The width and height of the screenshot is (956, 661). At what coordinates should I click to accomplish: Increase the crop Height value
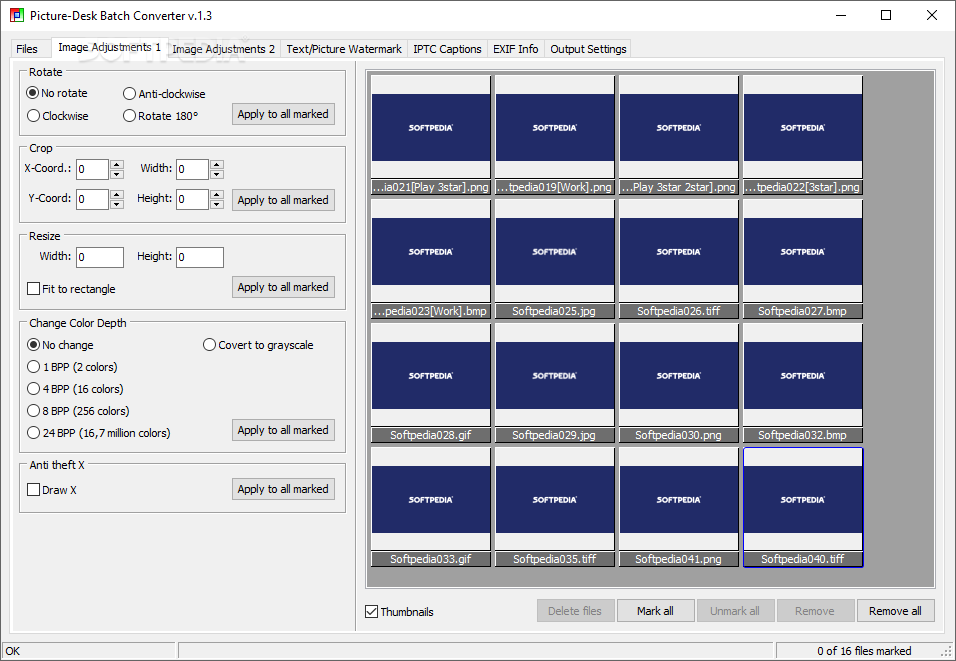click(217, 195)
